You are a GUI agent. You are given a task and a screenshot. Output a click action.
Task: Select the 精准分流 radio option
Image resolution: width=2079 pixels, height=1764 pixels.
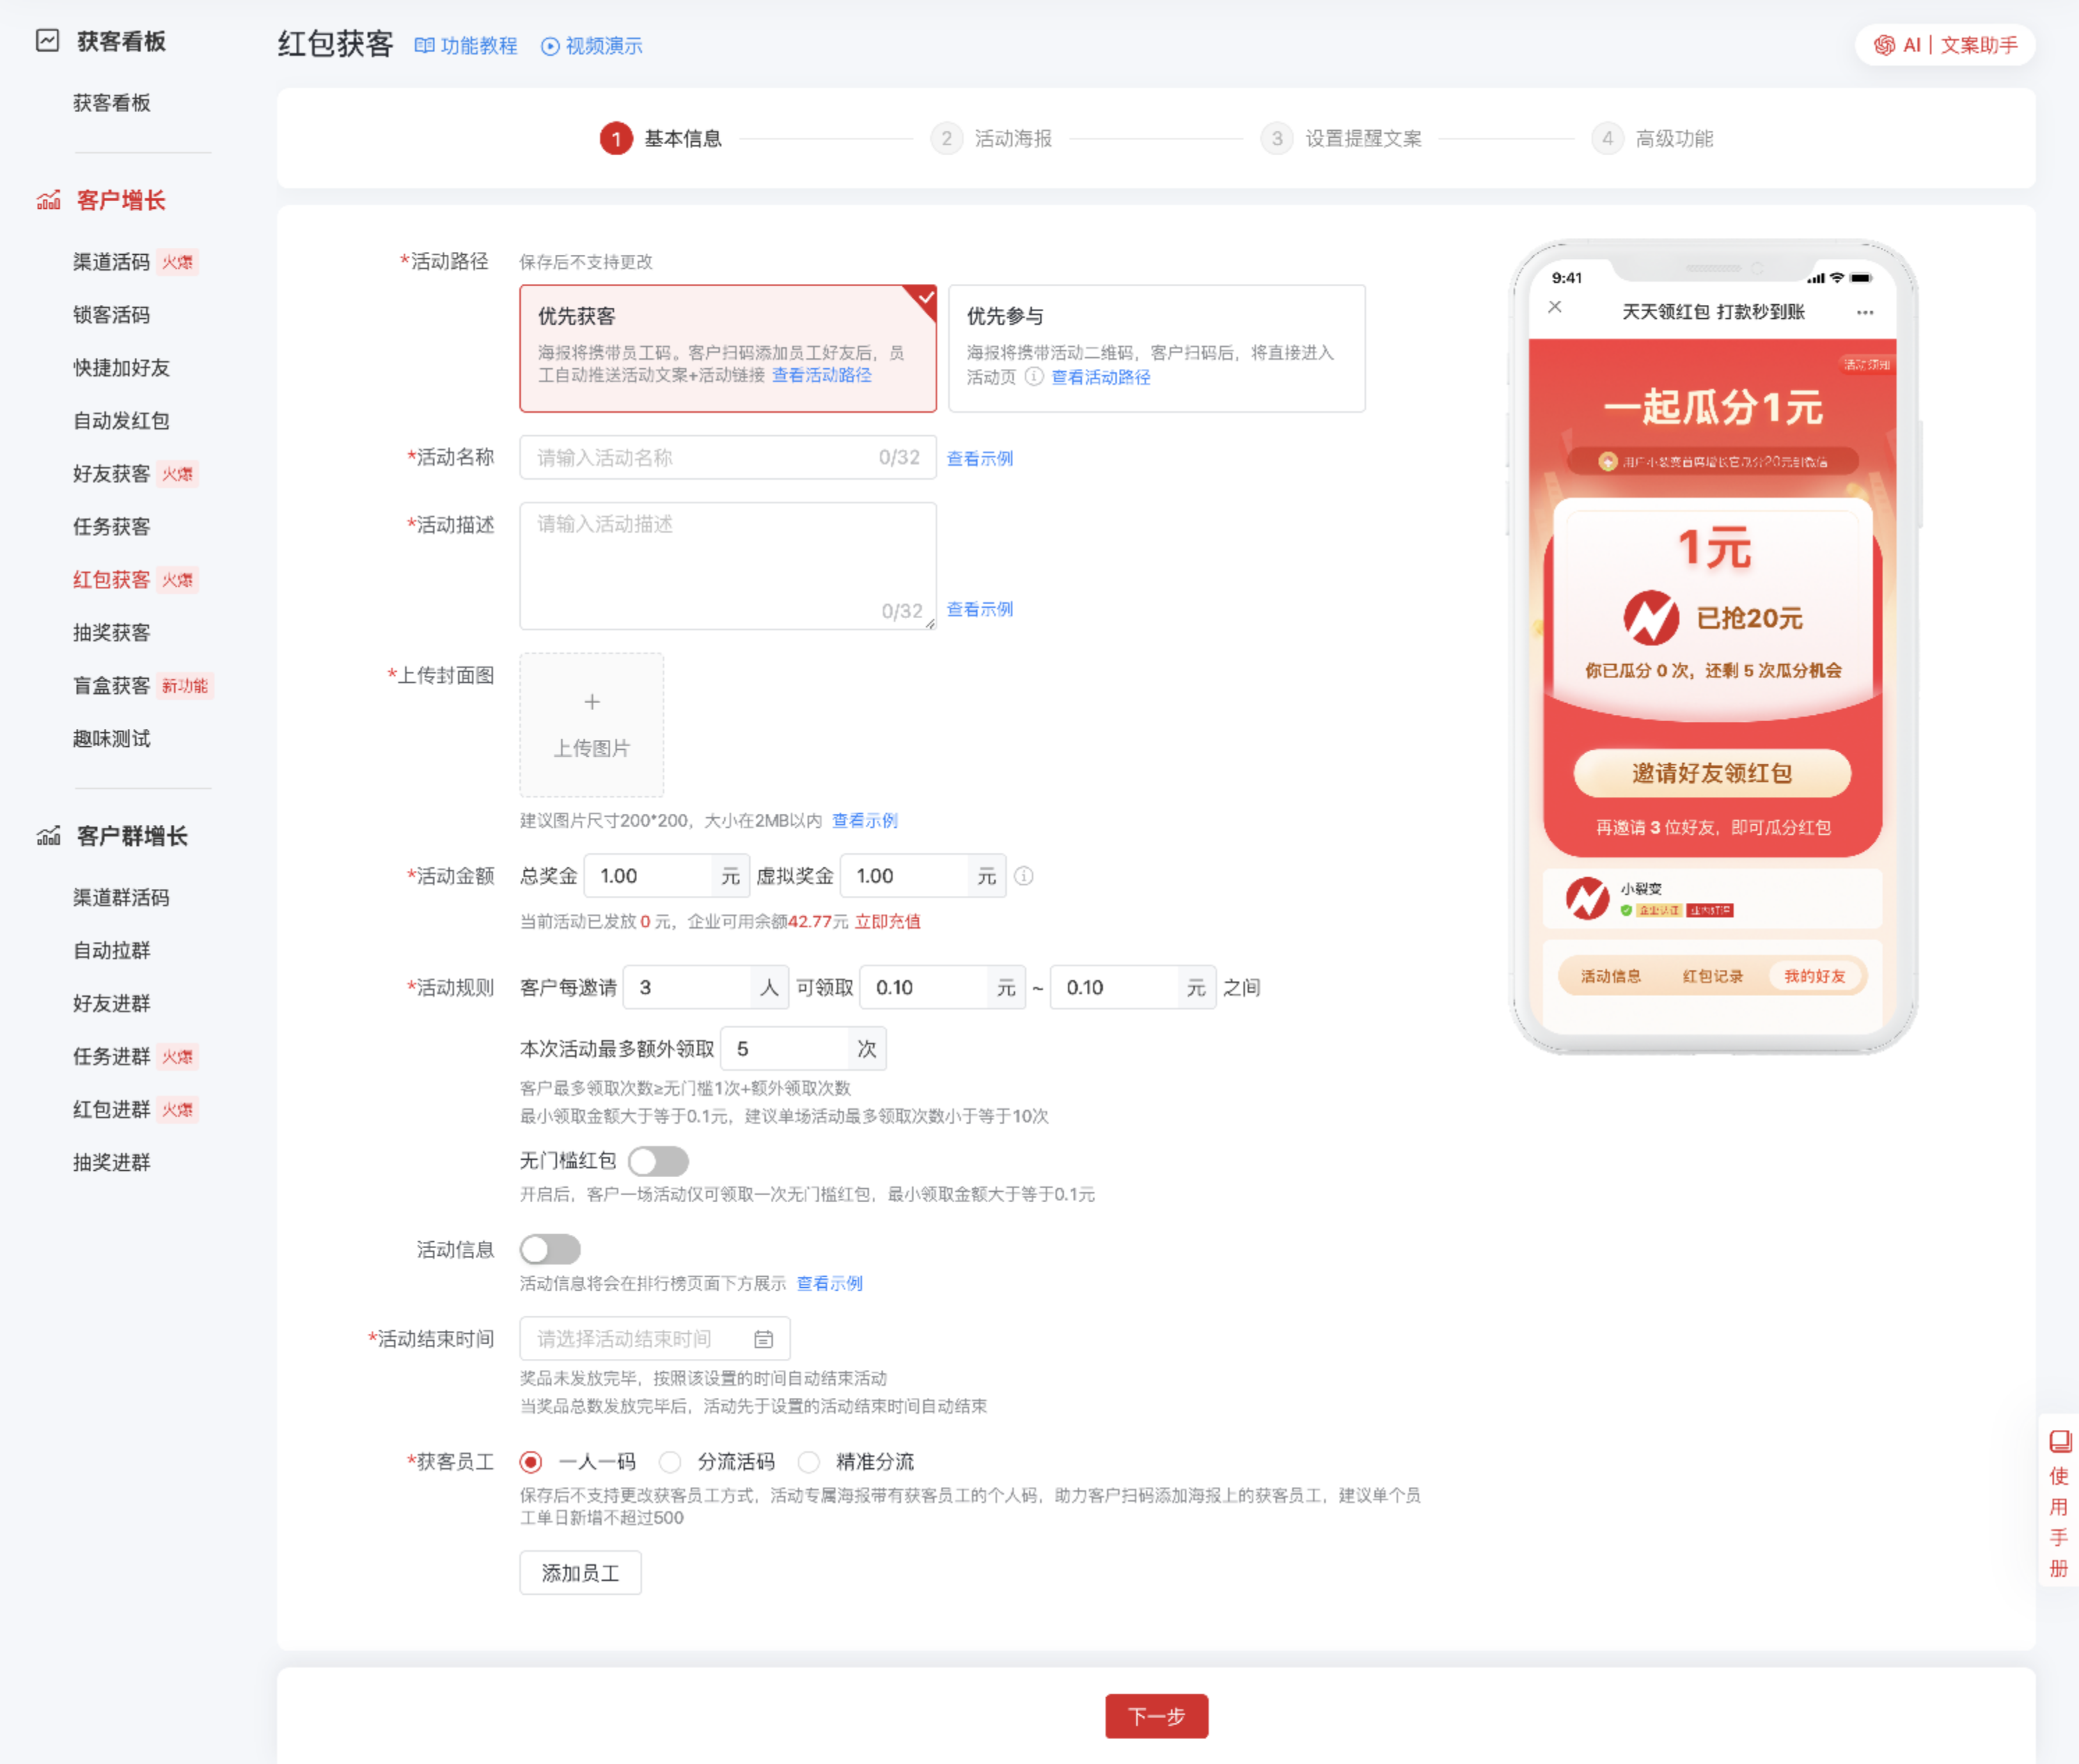[809, 1462]
